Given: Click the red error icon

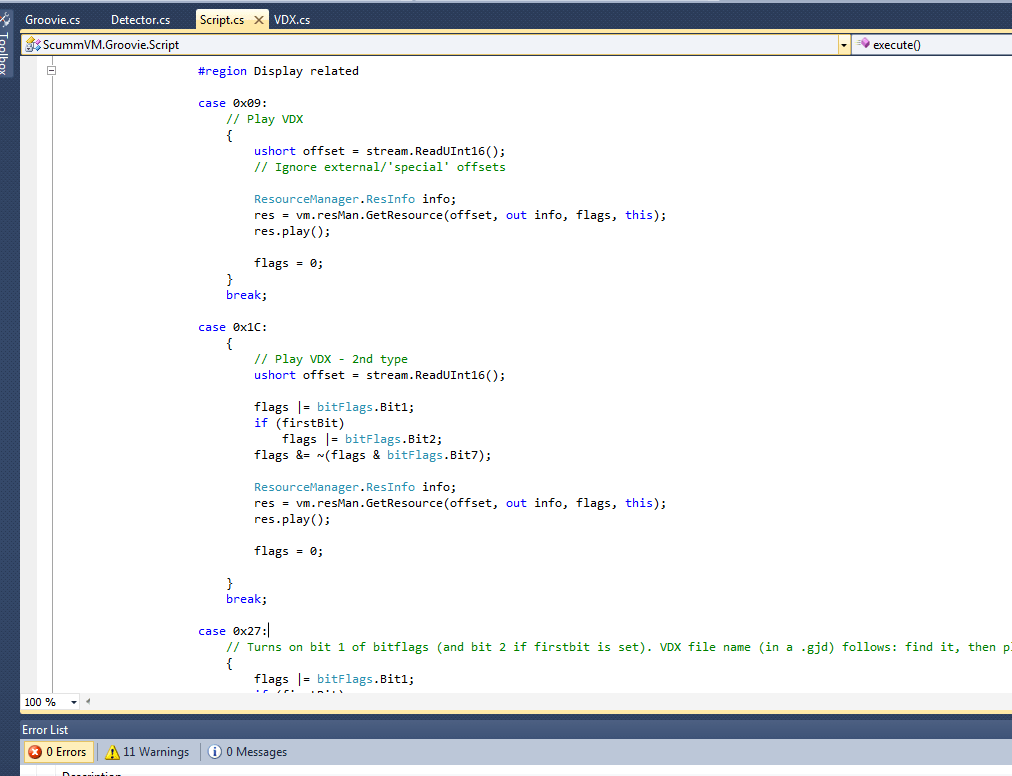Looking at the screenshot, I should [35, 752].
